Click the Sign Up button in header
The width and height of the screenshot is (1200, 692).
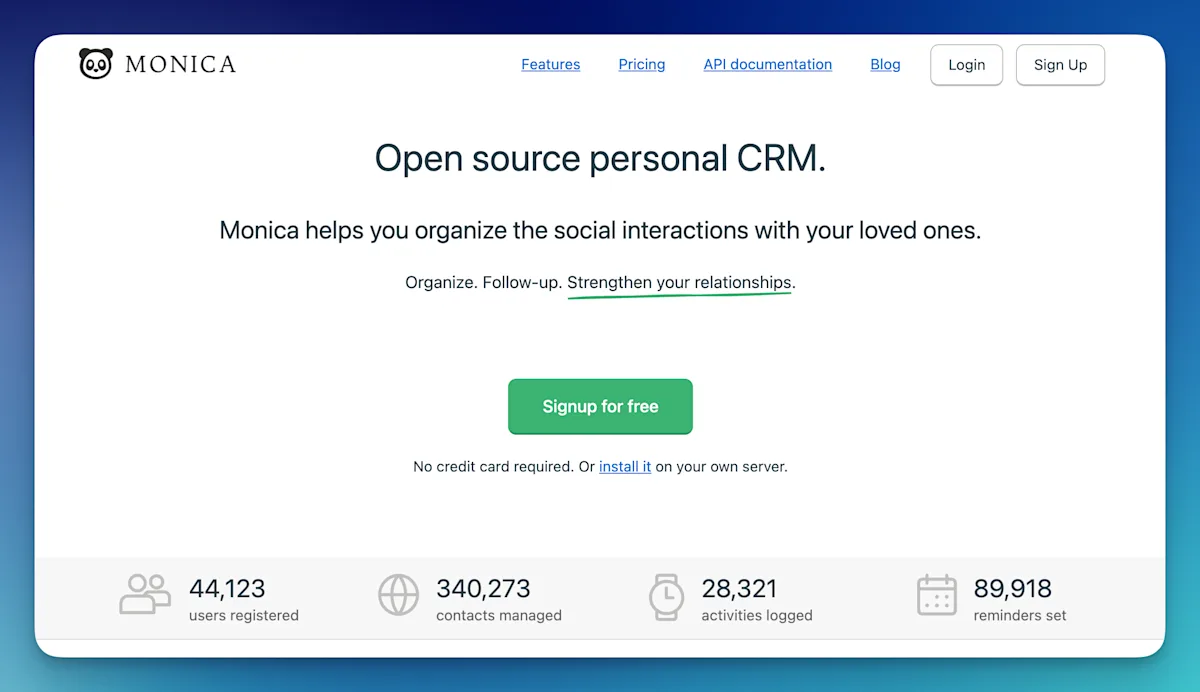pos(1060,65)
